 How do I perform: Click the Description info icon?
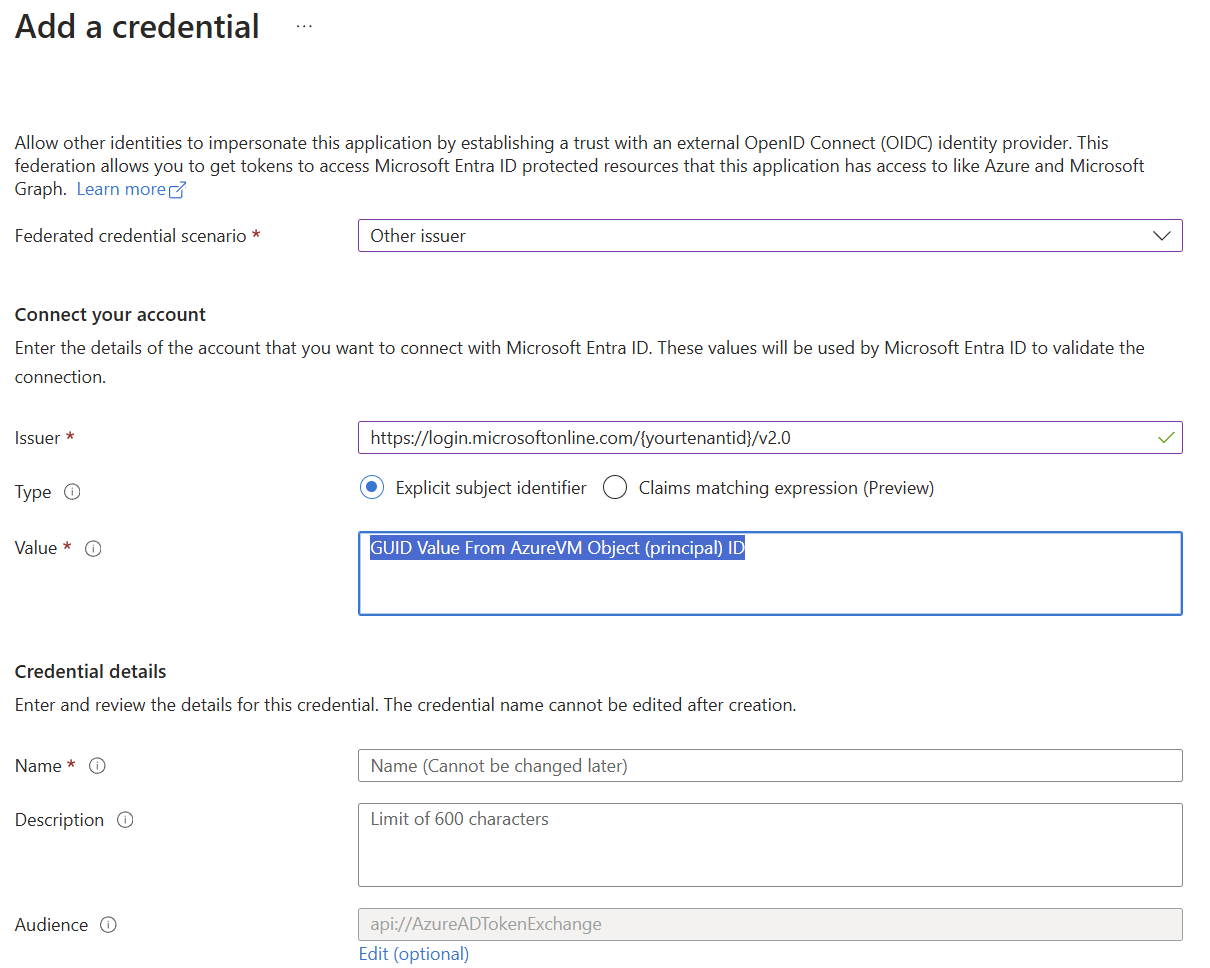coord(125,820)
